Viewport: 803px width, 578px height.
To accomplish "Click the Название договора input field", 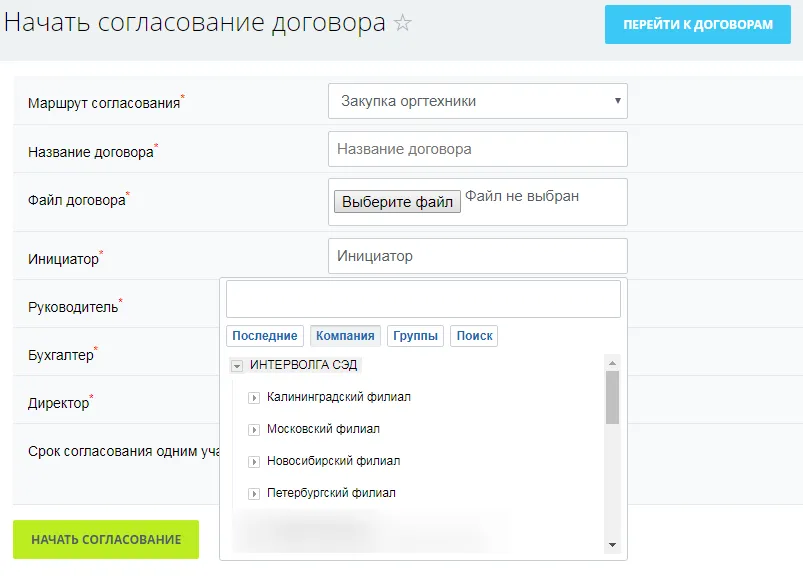I will coord(478,148).
